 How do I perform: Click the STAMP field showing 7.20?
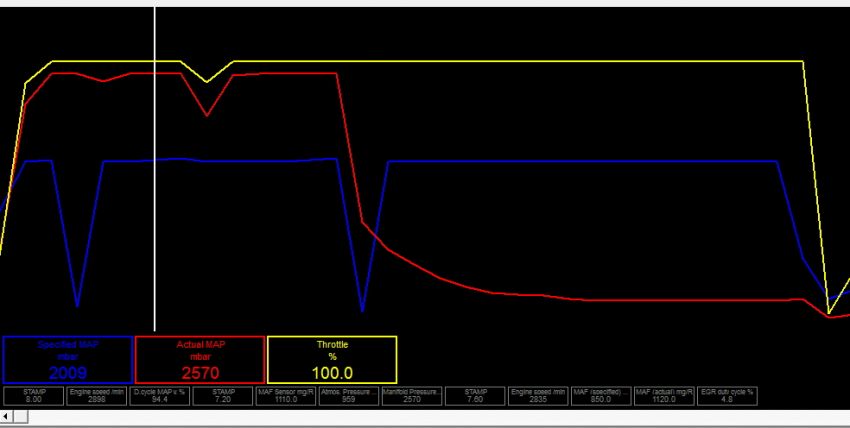tap(223, 395)
